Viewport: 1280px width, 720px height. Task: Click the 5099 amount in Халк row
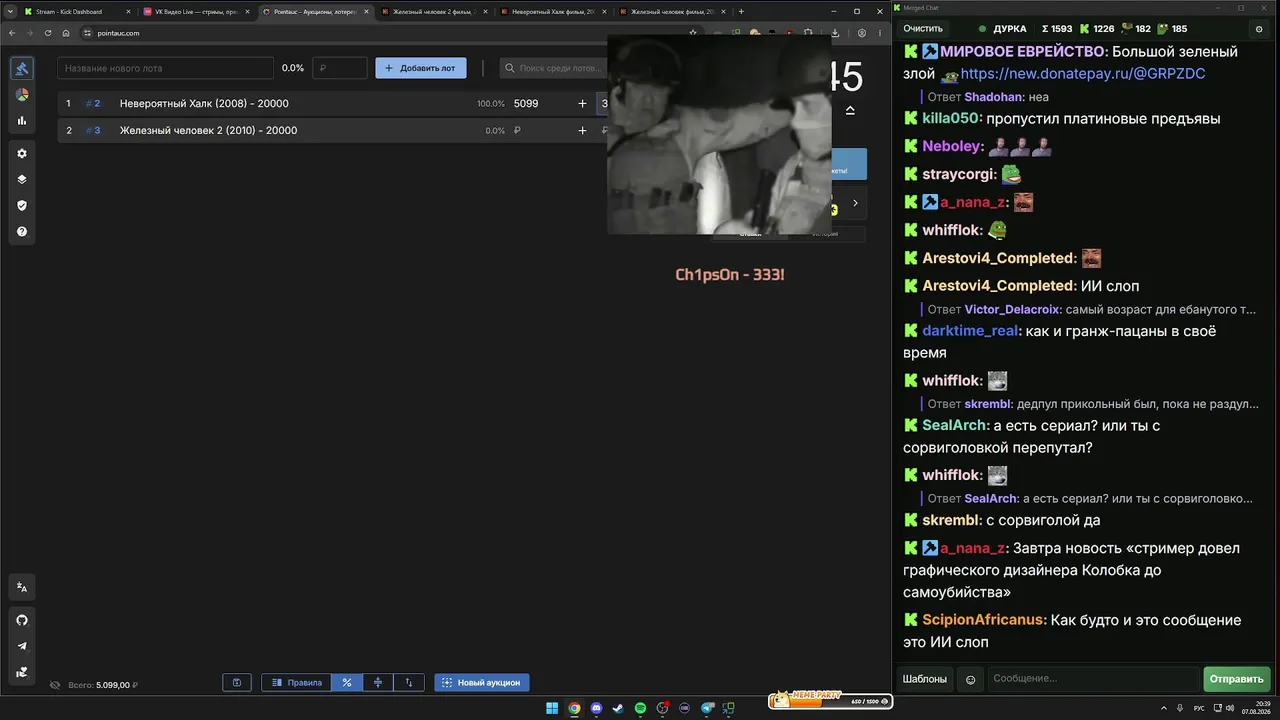coord(526,104)
